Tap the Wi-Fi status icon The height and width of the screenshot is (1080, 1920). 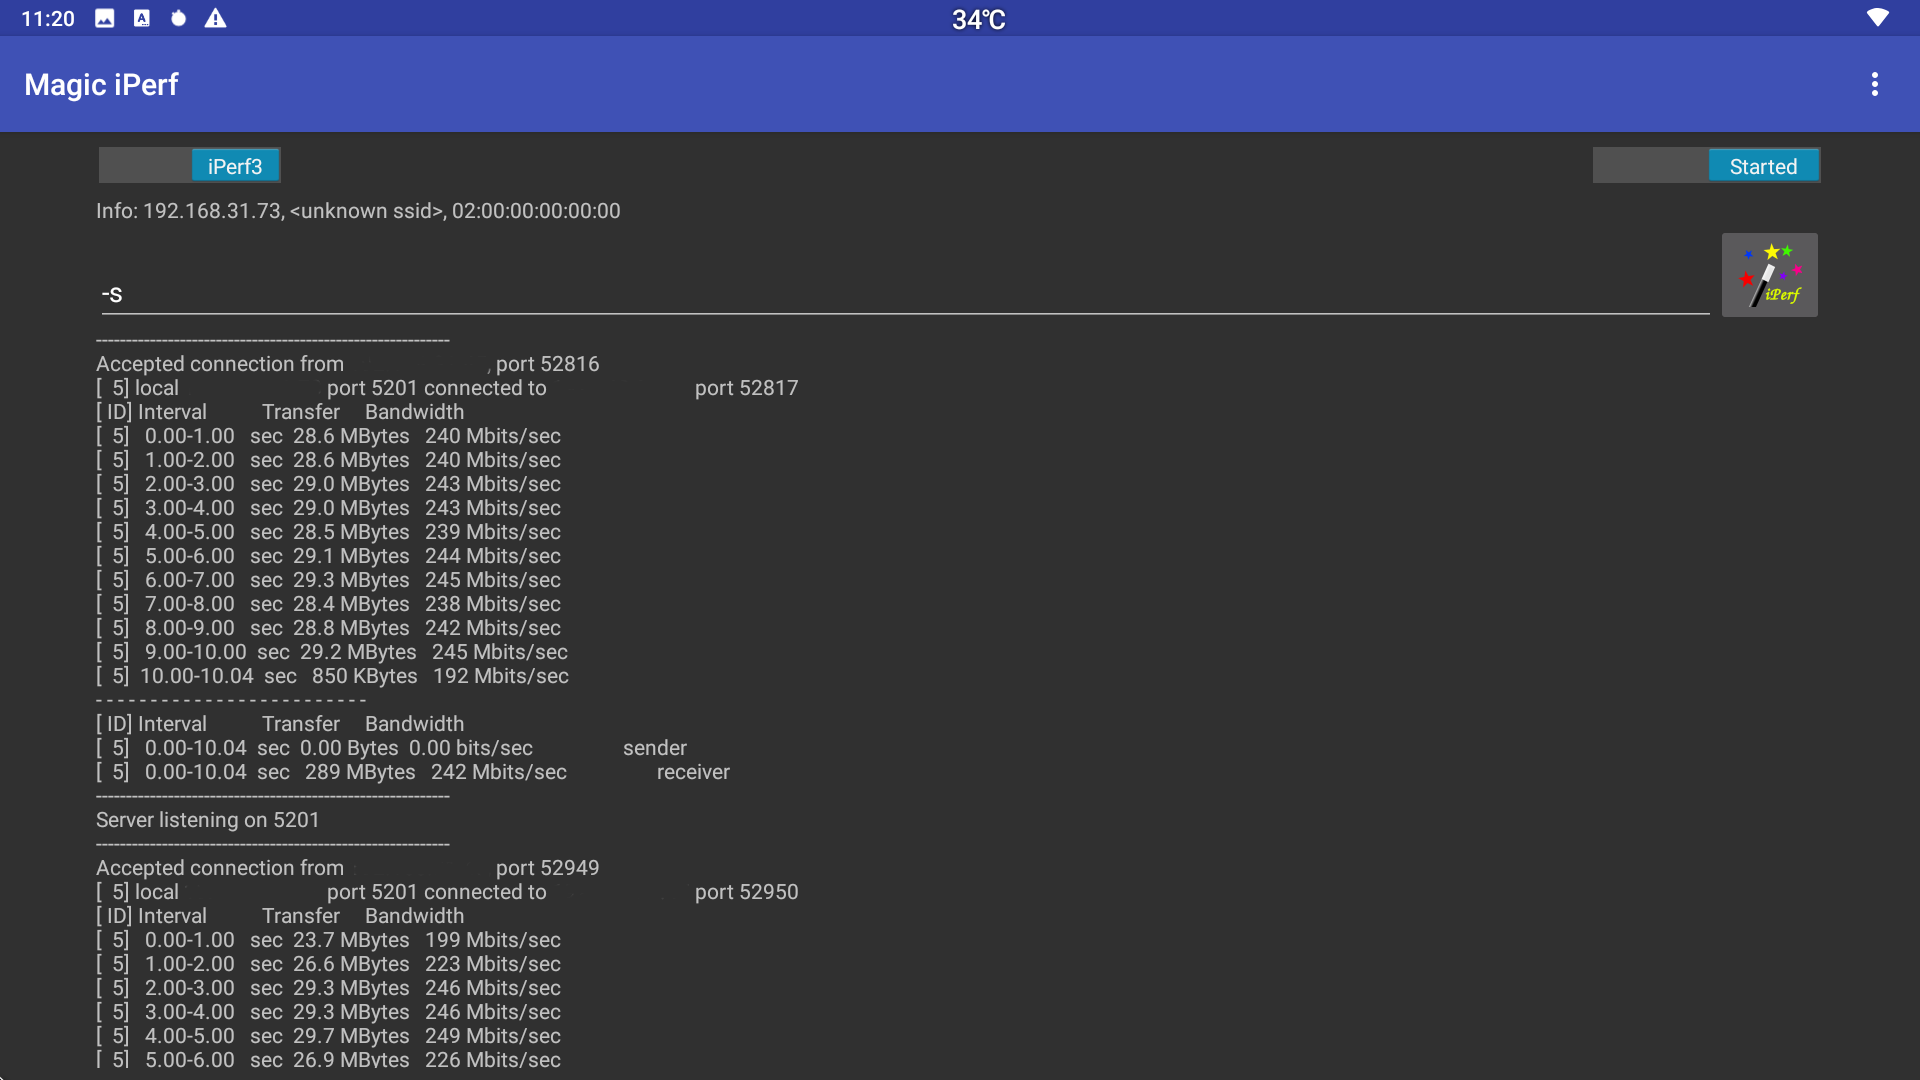point(1878,18)
